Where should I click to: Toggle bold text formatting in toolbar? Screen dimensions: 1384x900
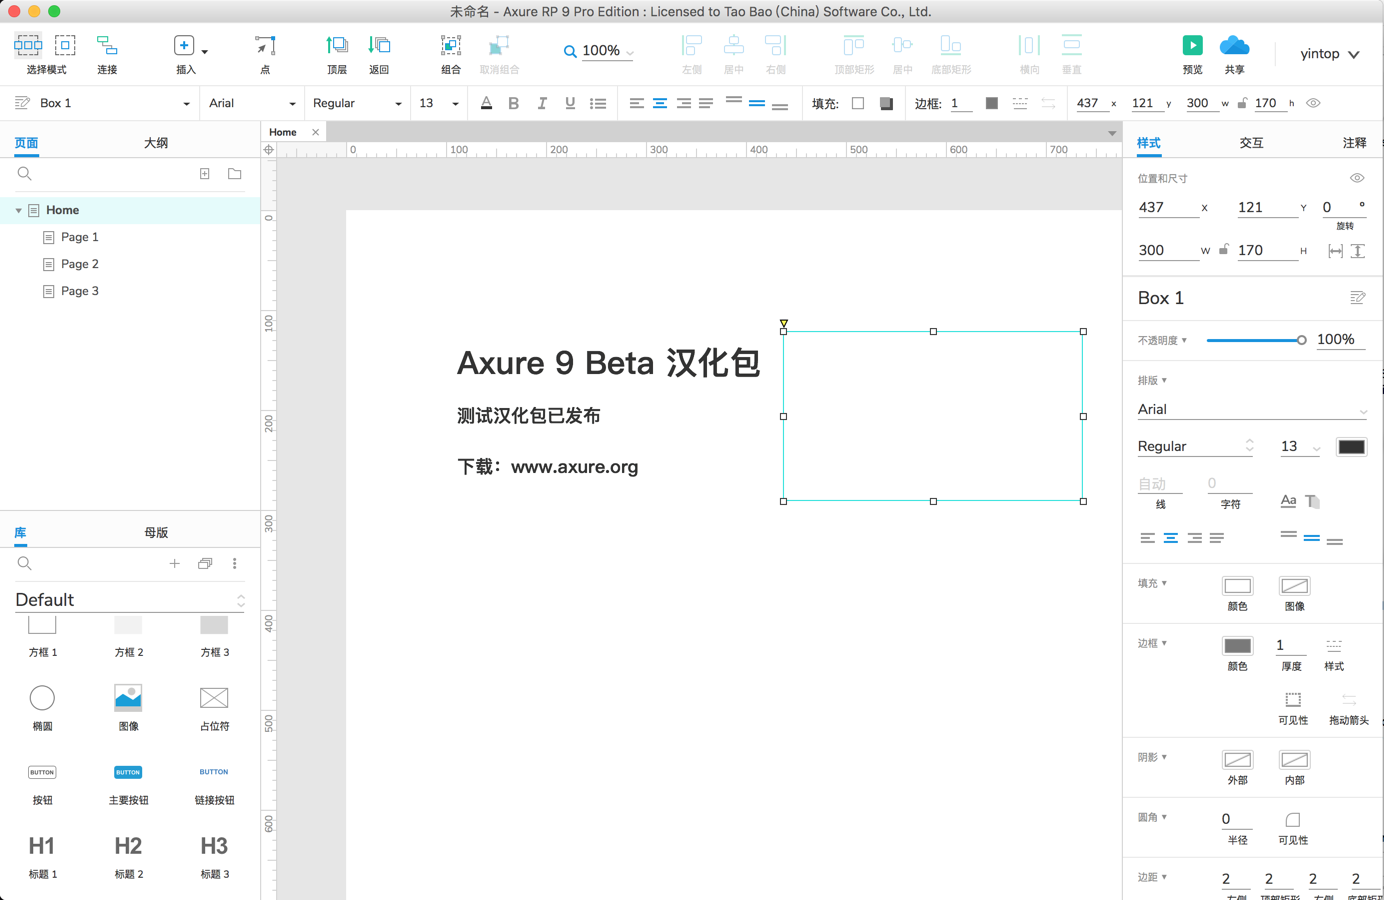tap(514, 103)
